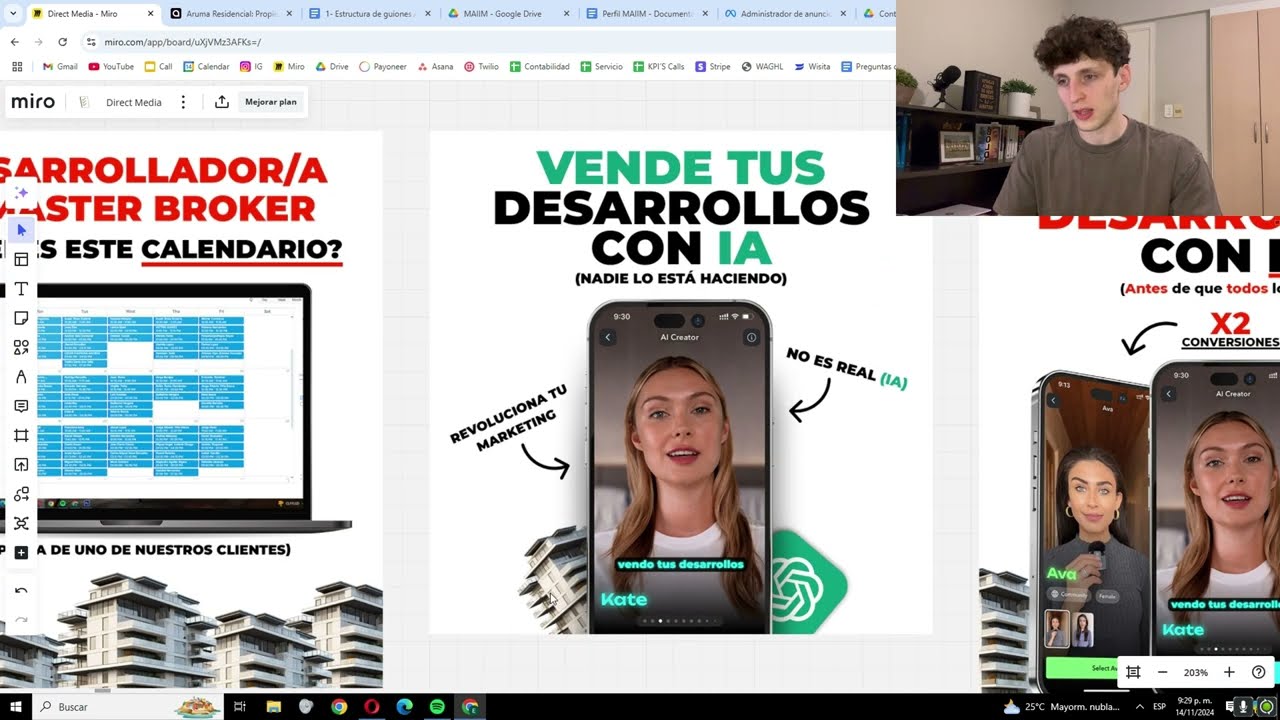This screenshot has width=1280, height=720.
Task: Open the YouTube bookmark
Action: [x=111, y=67]
